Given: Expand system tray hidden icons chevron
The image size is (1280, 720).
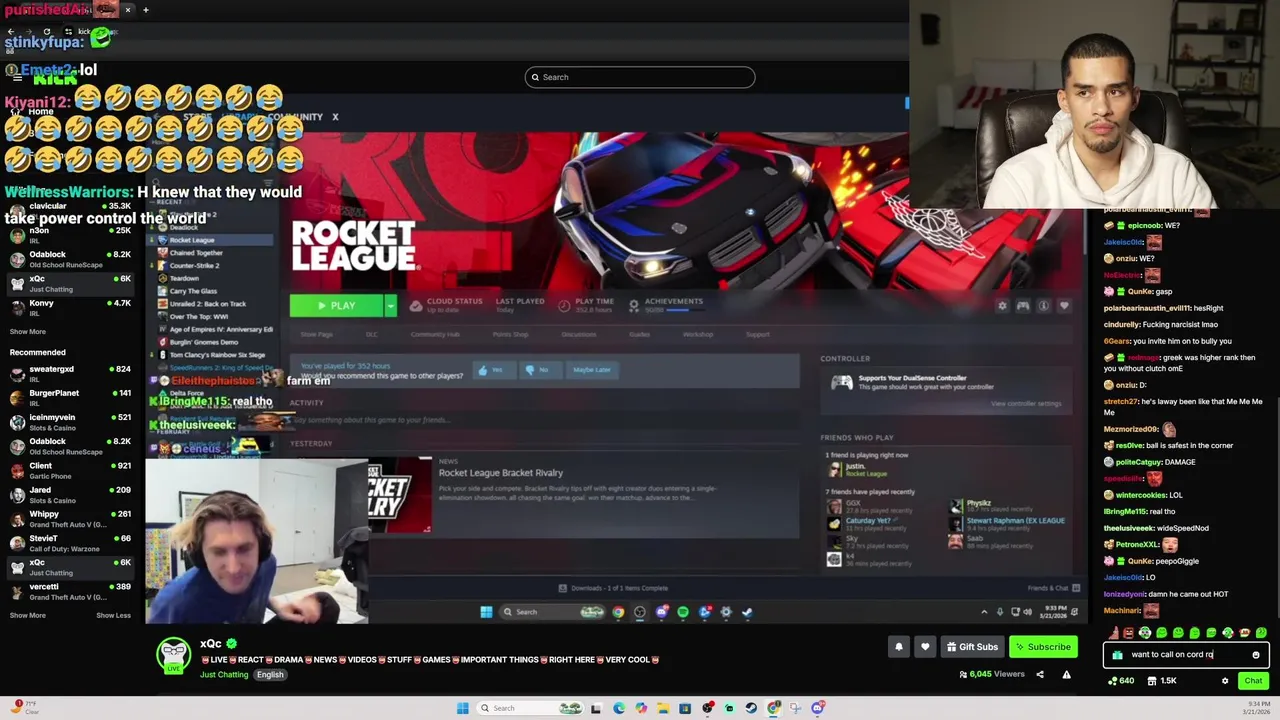Looking at the screenshot, I should [x=984, y=612].
